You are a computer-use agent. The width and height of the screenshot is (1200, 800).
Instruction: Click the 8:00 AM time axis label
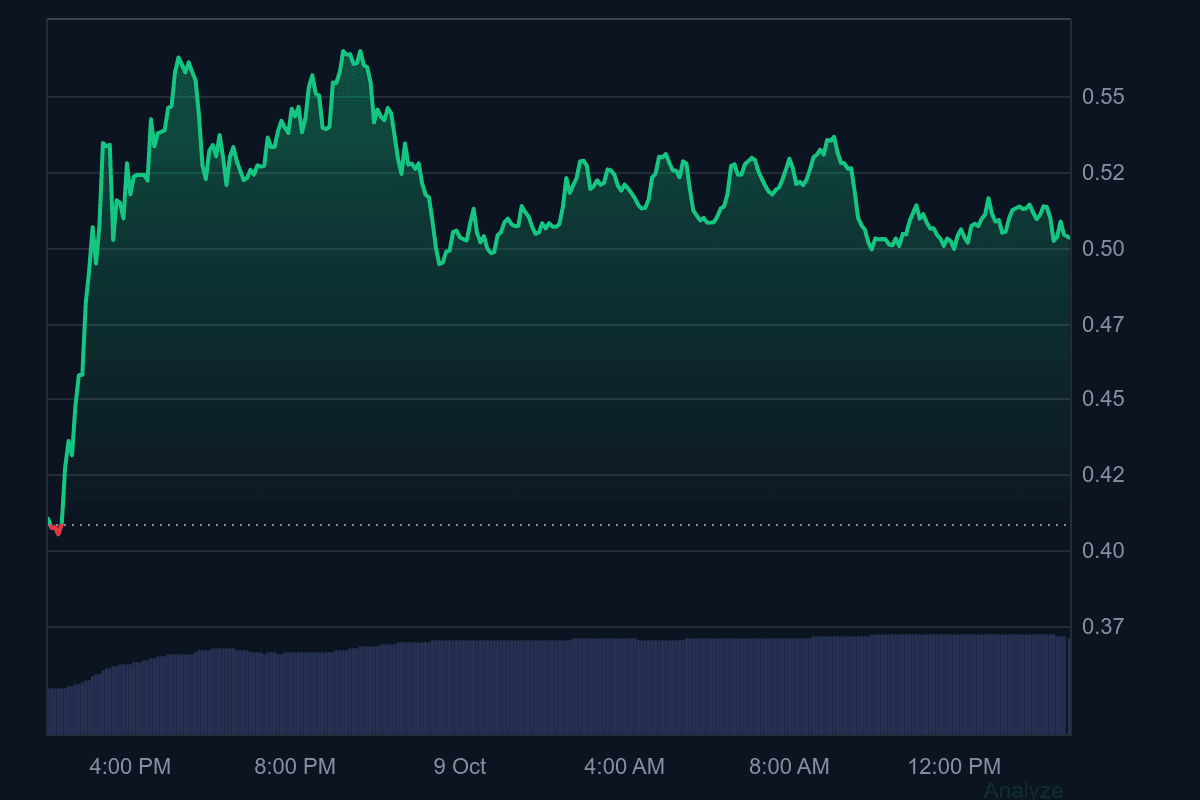click(x=789, y=767)
